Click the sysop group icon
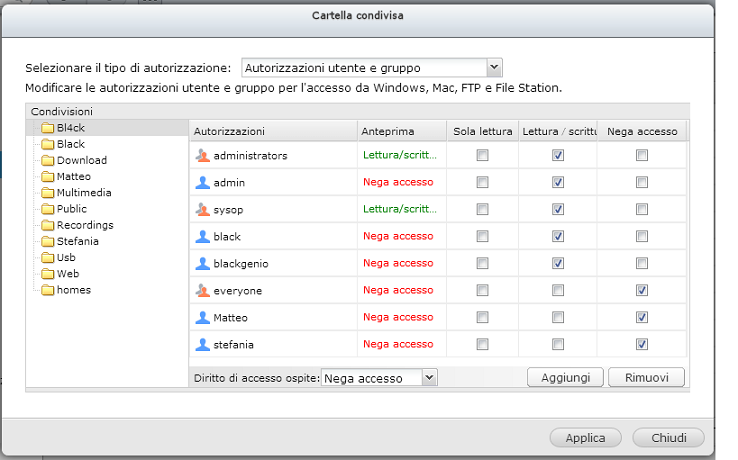Screen dimensions: 738x460 click(x=202, y=209)
